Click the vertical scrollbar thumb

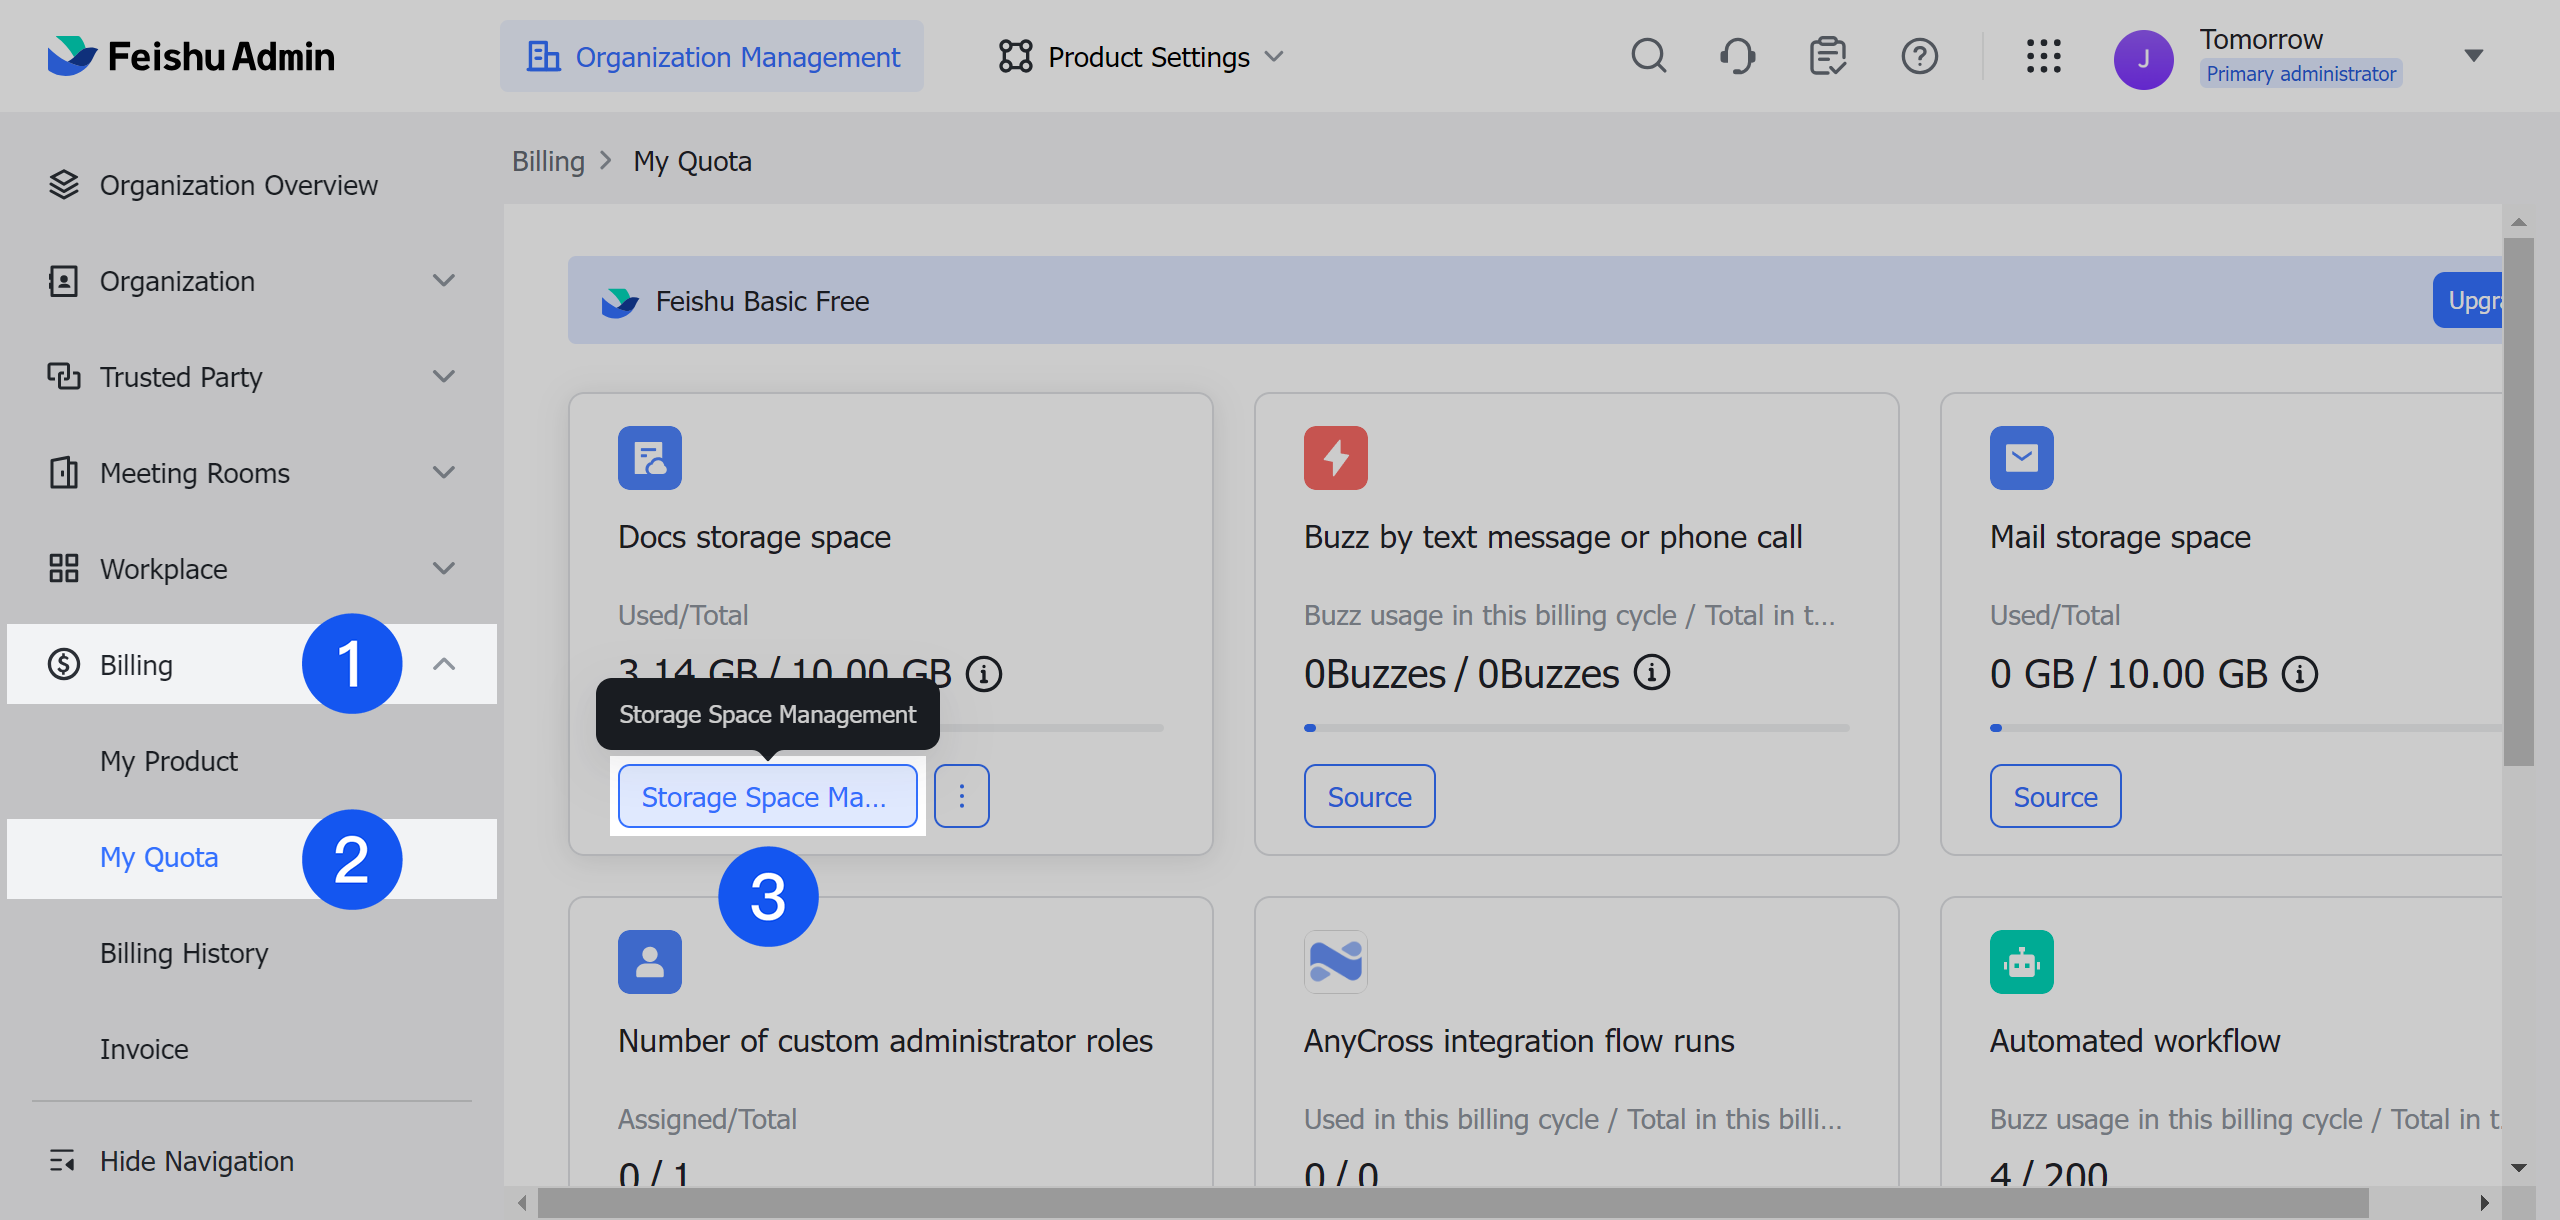(2518, 500)
